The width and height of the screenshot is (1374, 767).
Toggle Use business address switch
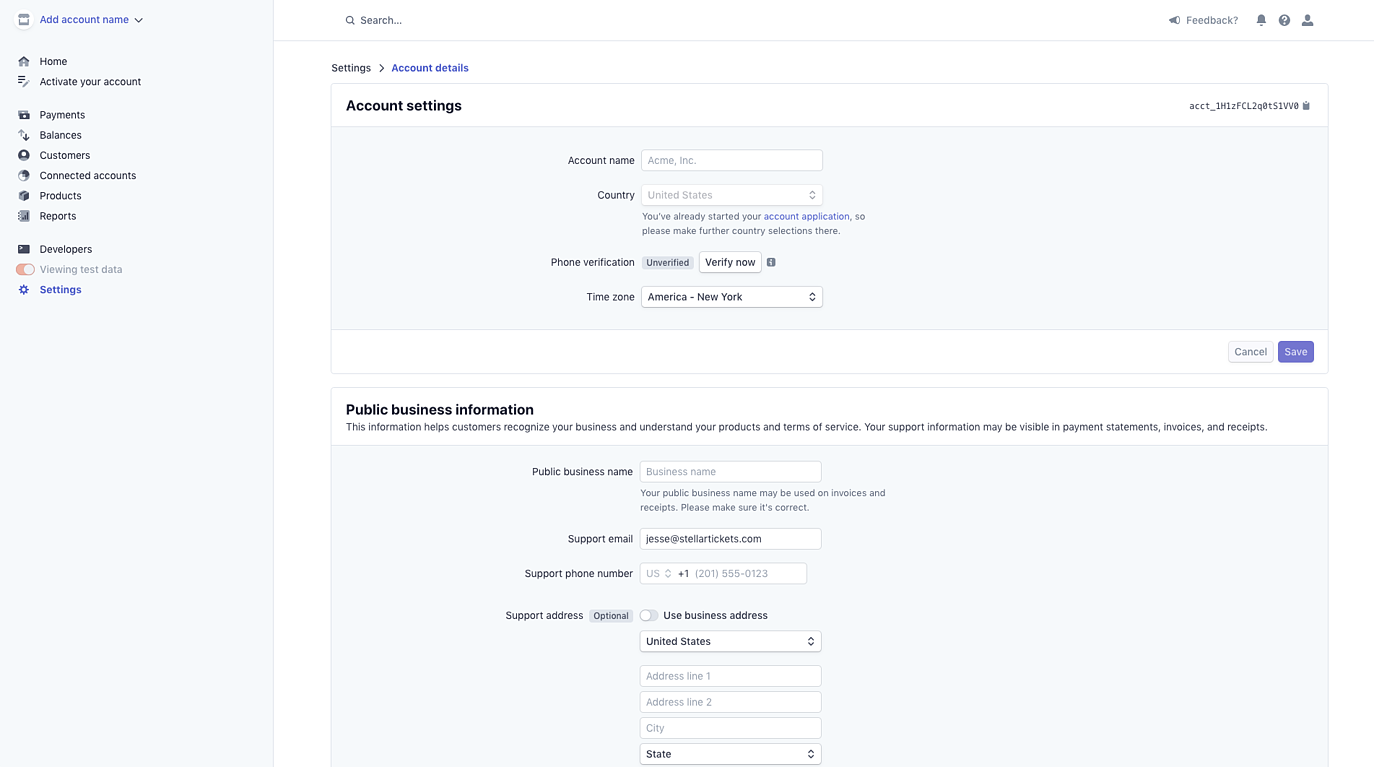pyautogui.click(x=649, y=616)
